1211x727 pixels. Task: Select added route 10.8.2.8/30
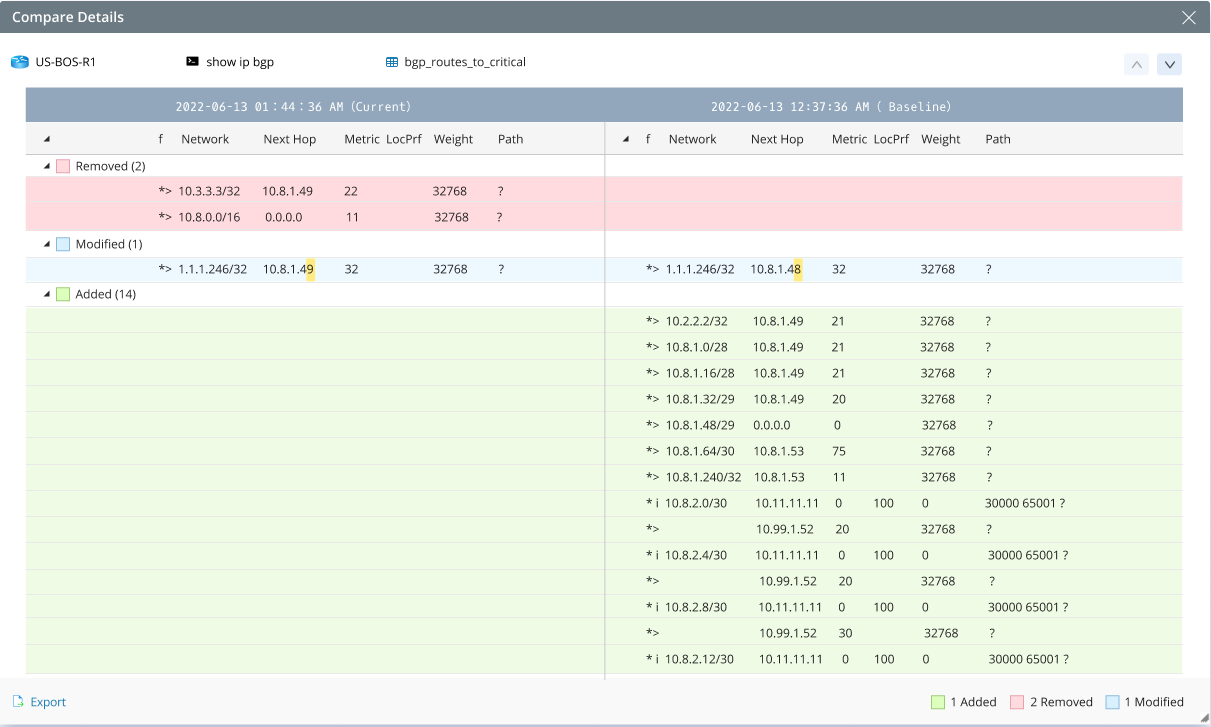(696, 607)
